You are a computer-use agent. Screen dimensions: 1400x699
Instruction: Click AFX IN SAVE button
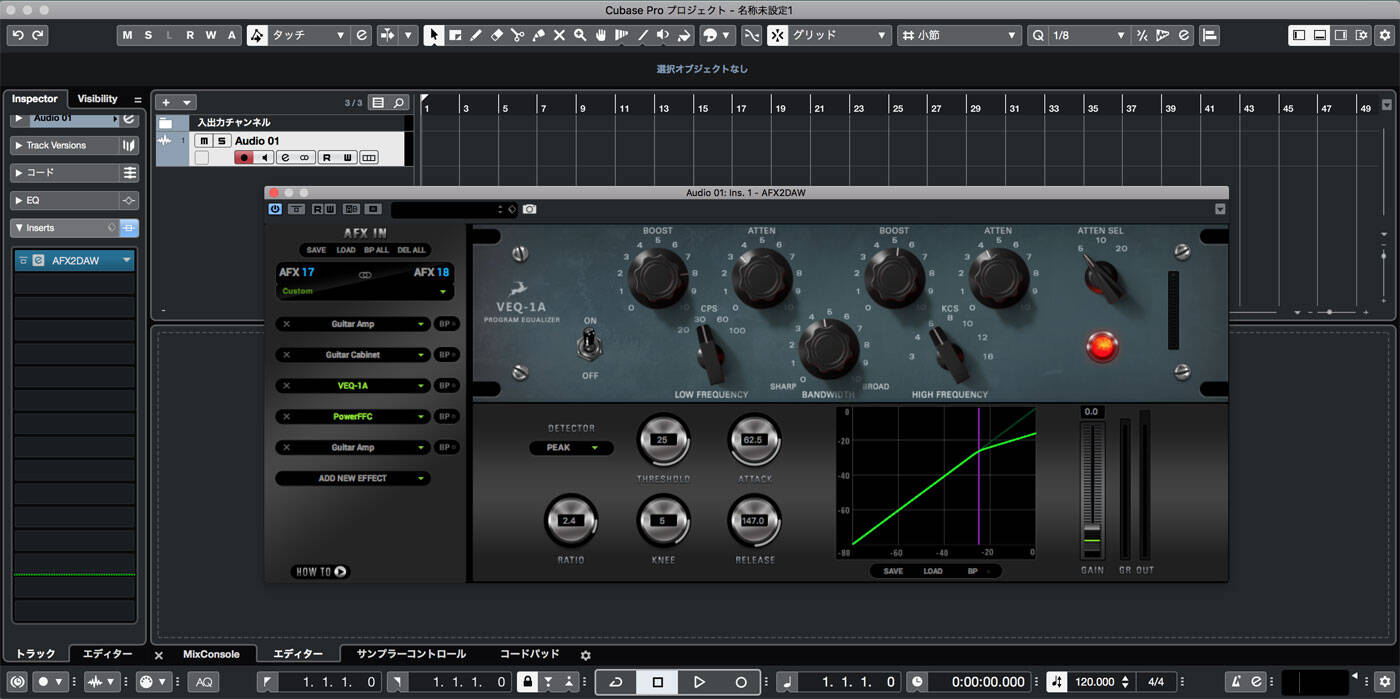coord(316,250)
